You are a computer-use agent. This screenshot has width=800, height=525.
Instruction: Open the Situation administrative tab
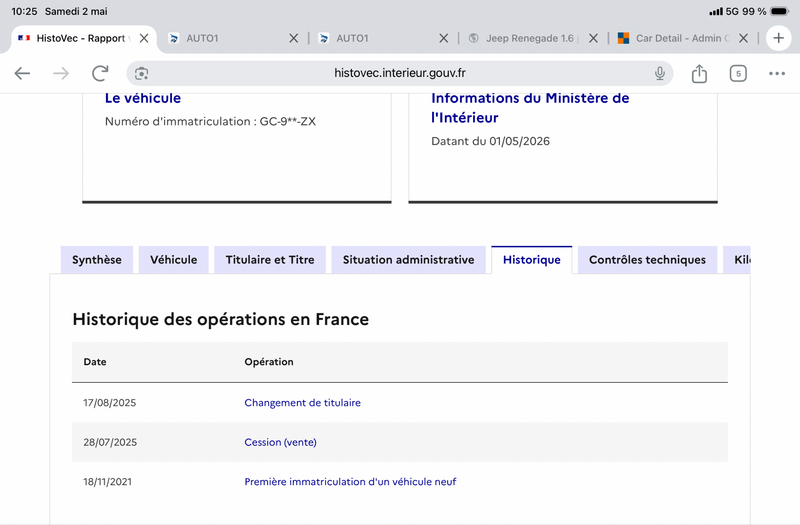pos(409,260)
